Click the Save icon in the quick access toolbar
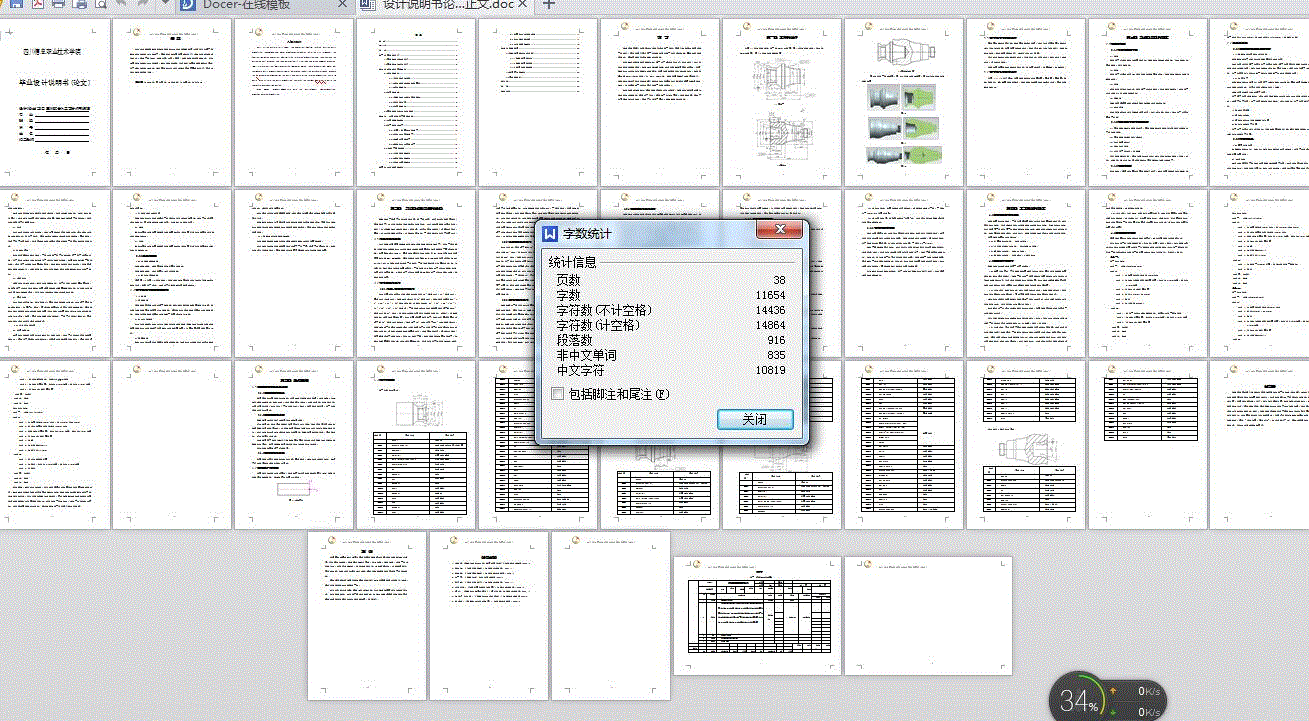This screenshot has height=721, width=1309. [16, 5]
